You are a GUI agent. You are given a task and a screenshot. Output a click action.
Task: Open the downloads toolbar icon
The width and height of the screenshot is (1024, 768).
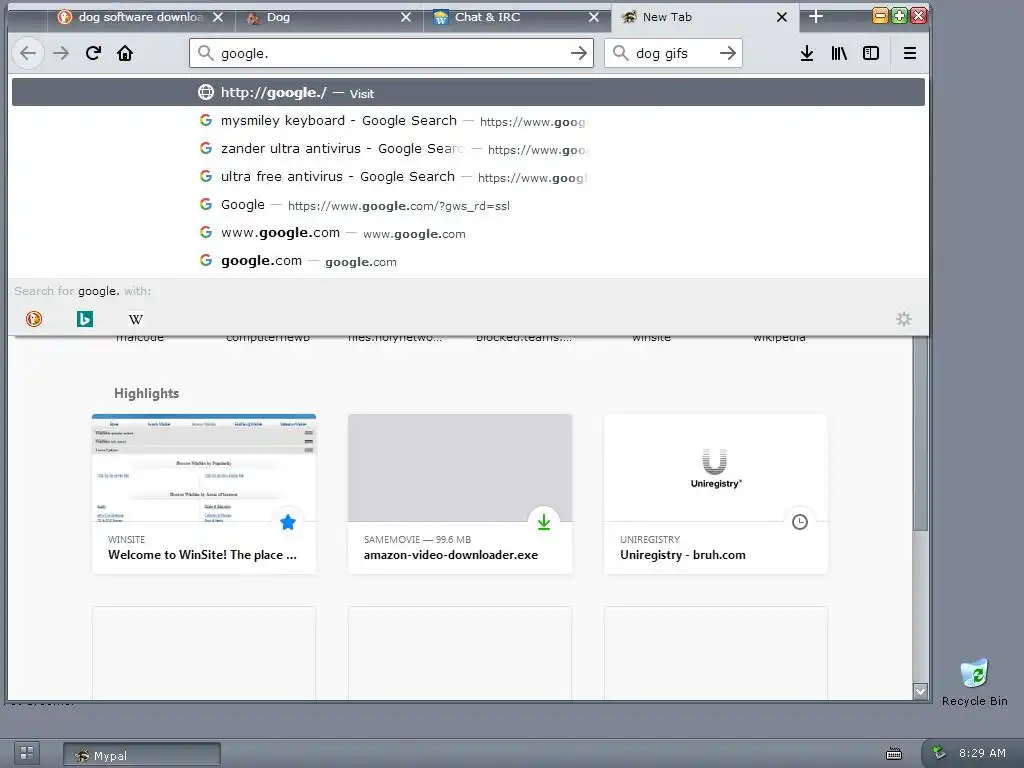click(807, 54)
